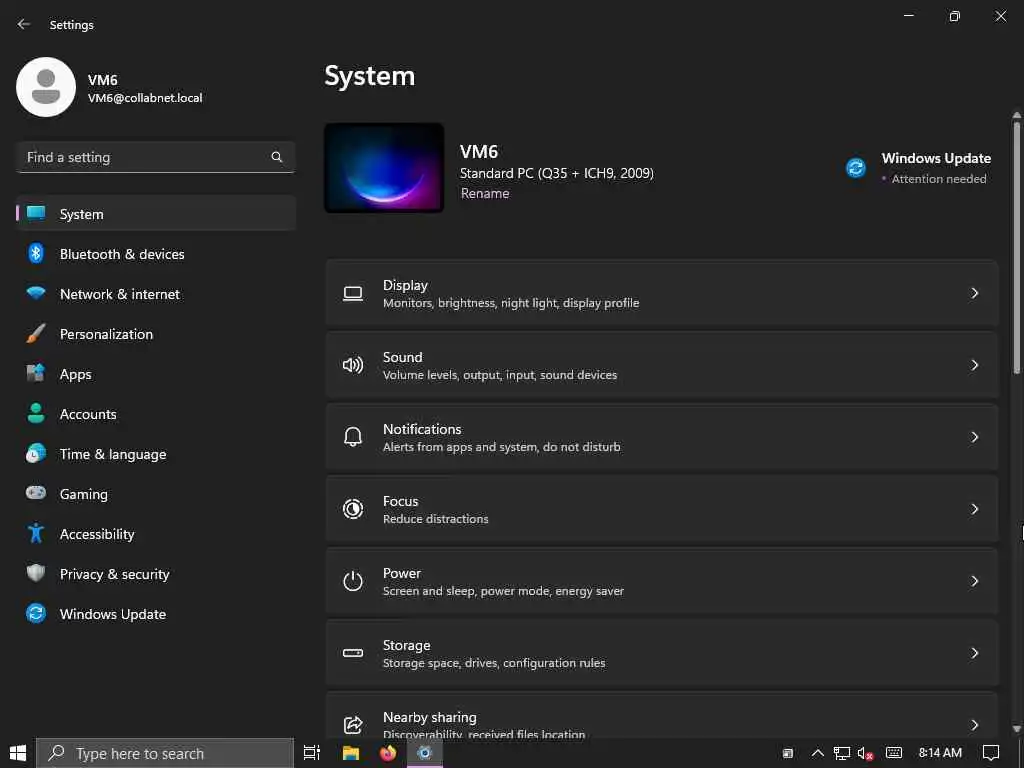This screenshot has width=1024, height=768.
Task: Click the vertical scrollbar thumb
Action: (1016, 246)
